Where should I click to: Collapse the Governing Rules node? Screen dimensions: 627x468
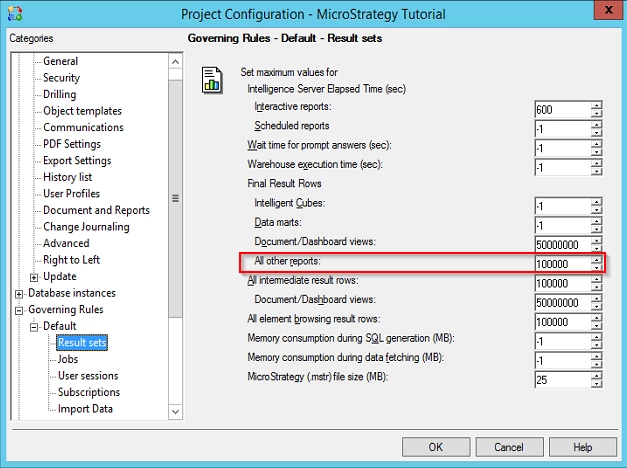click(19, 310)
